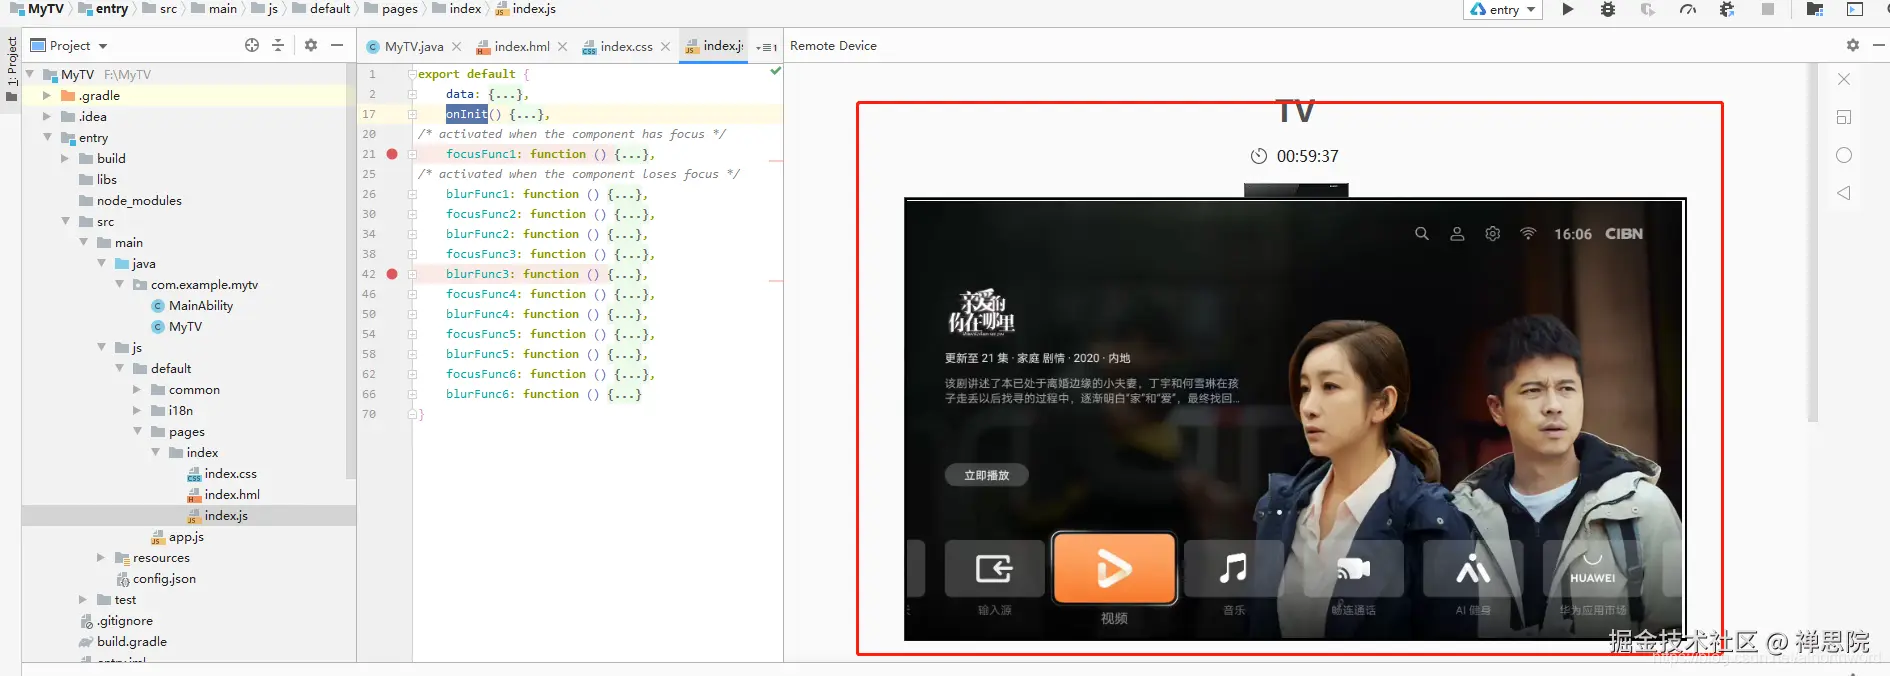Attach debugger to process icon
Viewport: 1890px width, 676px height.
(1727, 9)
